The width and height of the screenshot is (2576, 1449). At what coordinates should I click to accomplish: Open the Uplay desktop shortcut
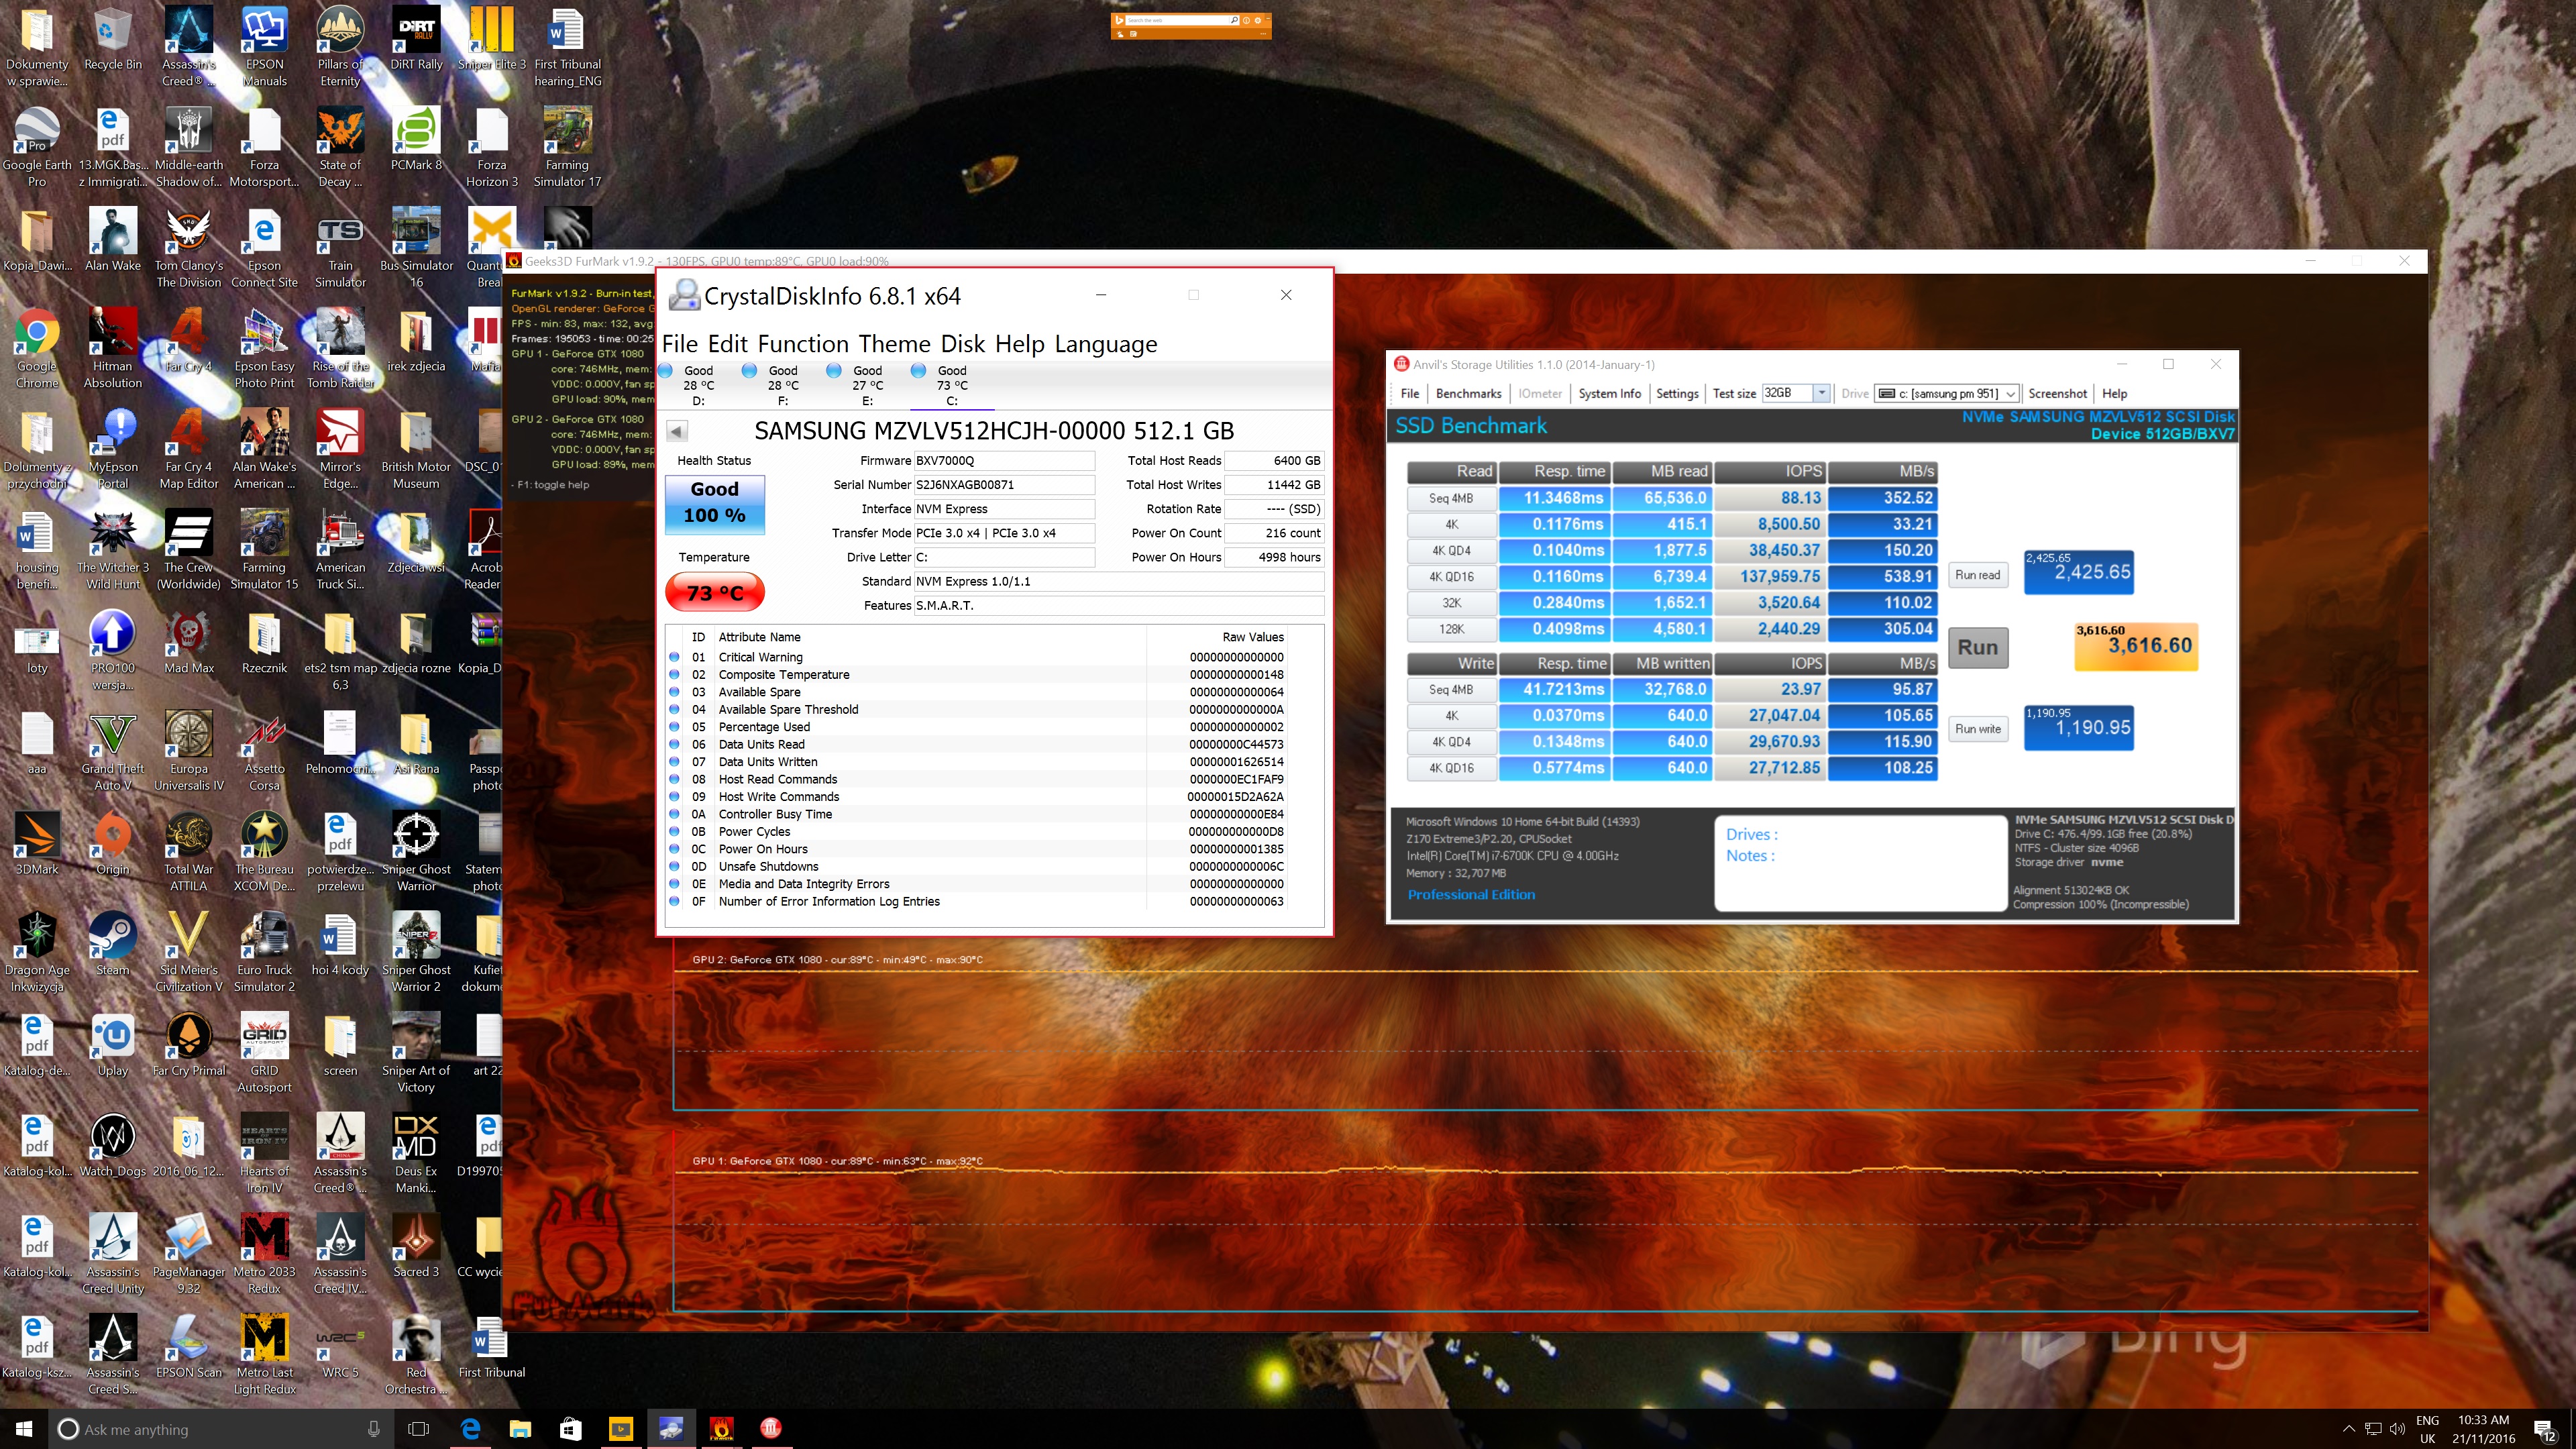click(x=112, y=1041)
